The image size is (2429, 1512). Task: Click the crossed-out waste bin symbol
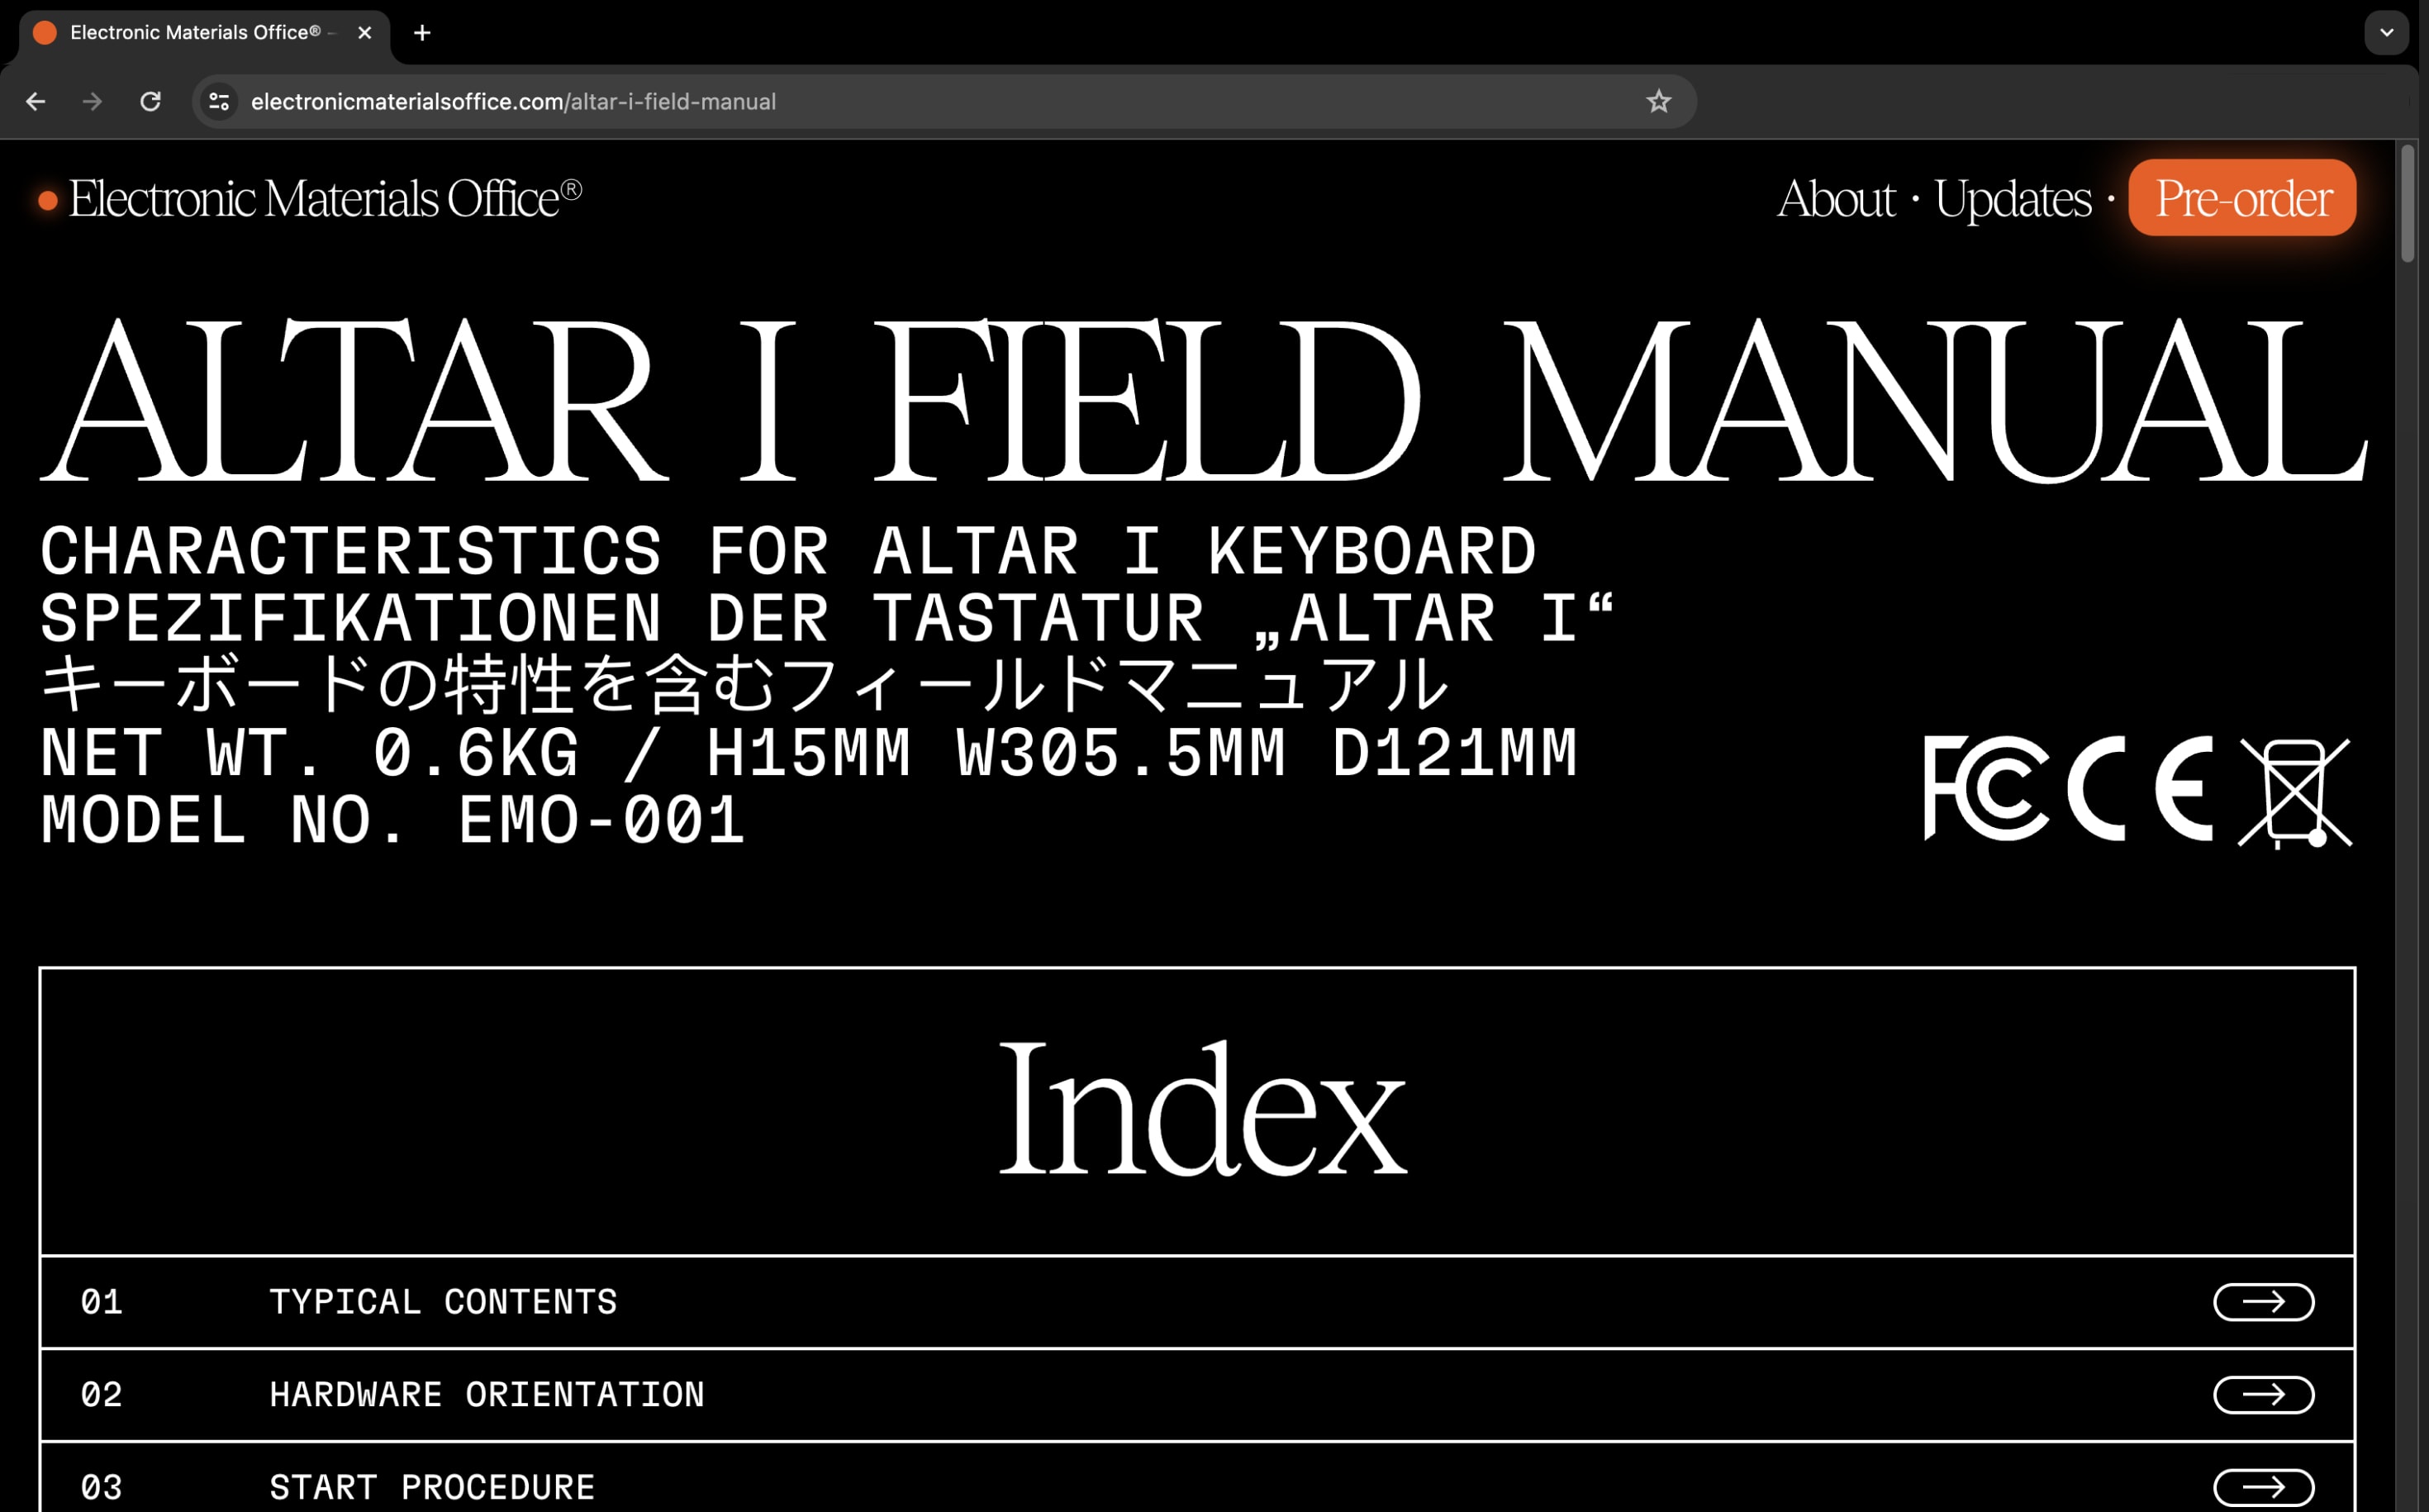click(2294, 793)
